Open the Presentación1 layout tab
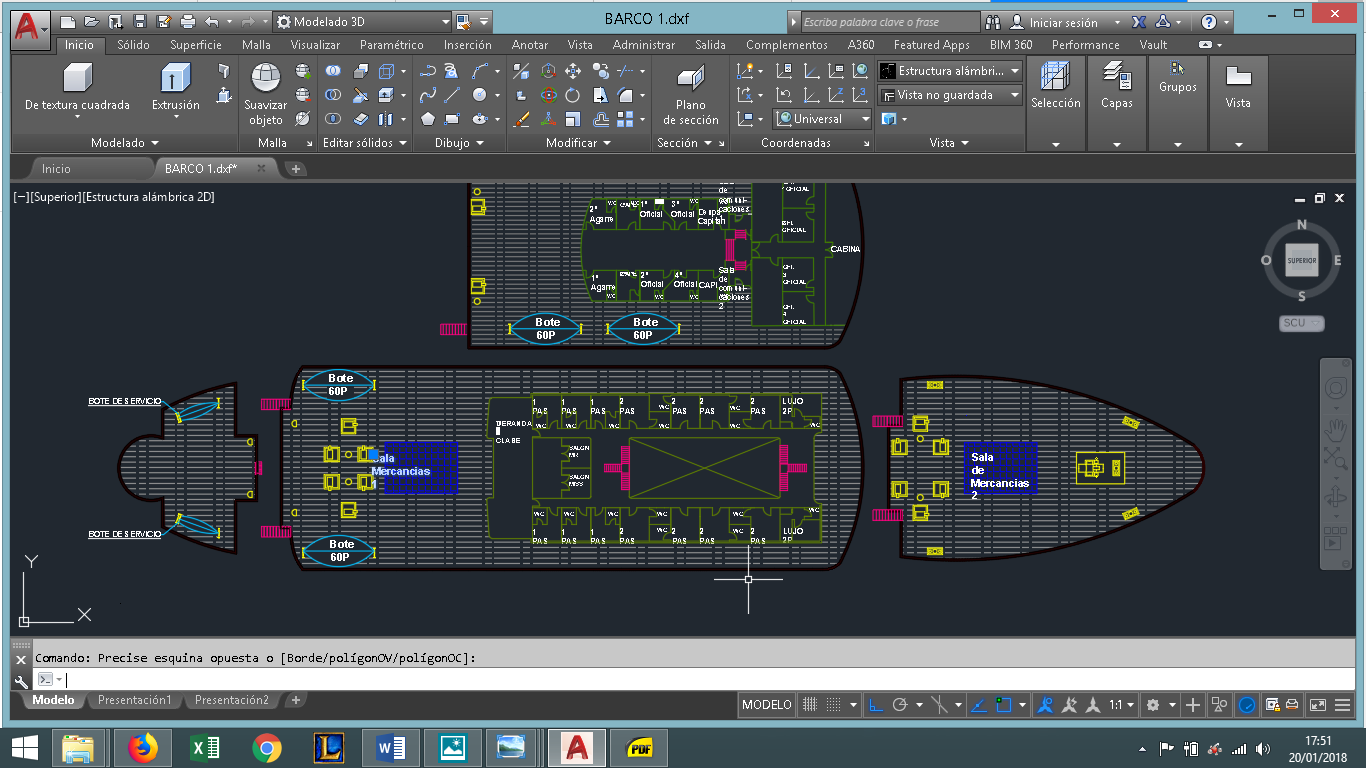Viewport: 1366px width, 768px height. coord(134,700)
